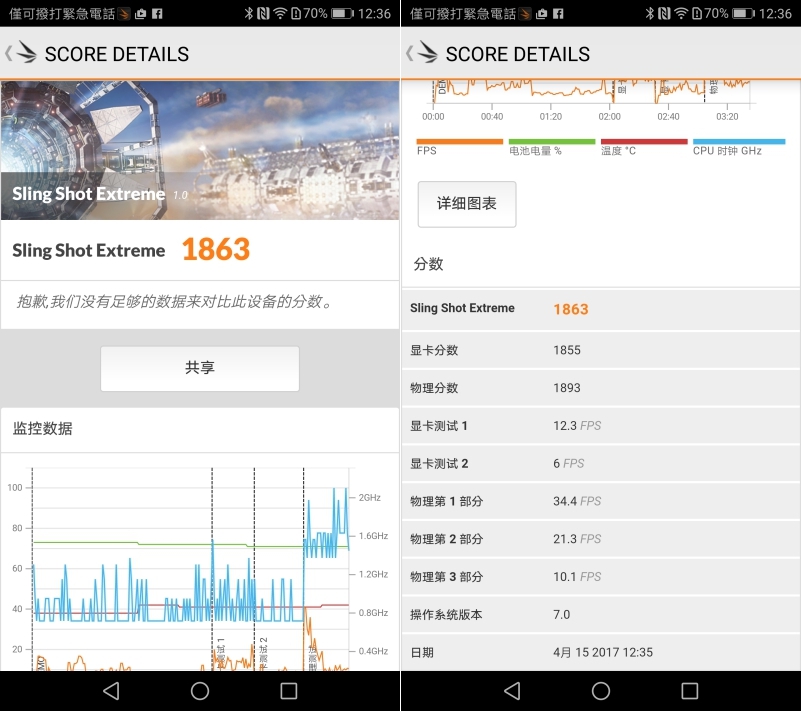Image resolution: width=801 pixels, height=711 pixels.
Task: Tap Wi-Fi status icon on right screen
Action: pos(681,13)
